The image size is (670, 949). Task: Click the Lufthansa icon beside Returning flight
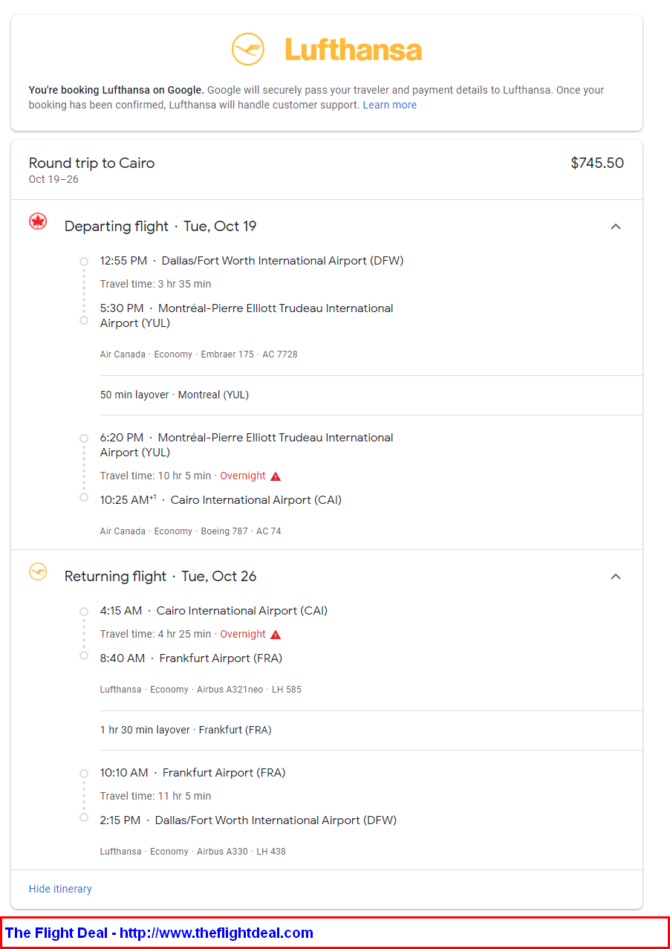38,571
